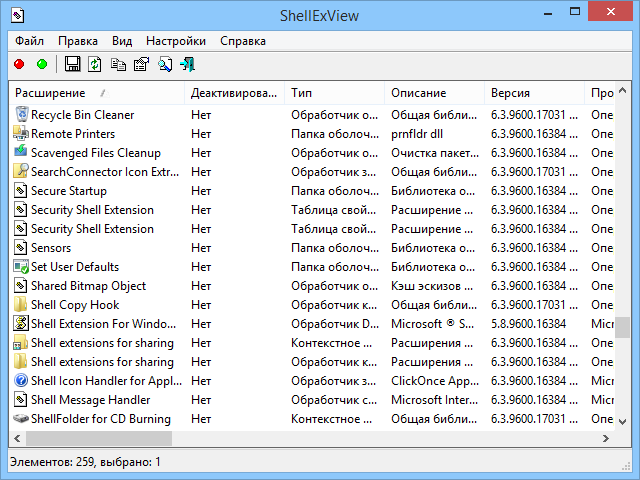This screenshot has height=480, width=640.
Task: Sort by the Тип column header
Action: (335, 93)
